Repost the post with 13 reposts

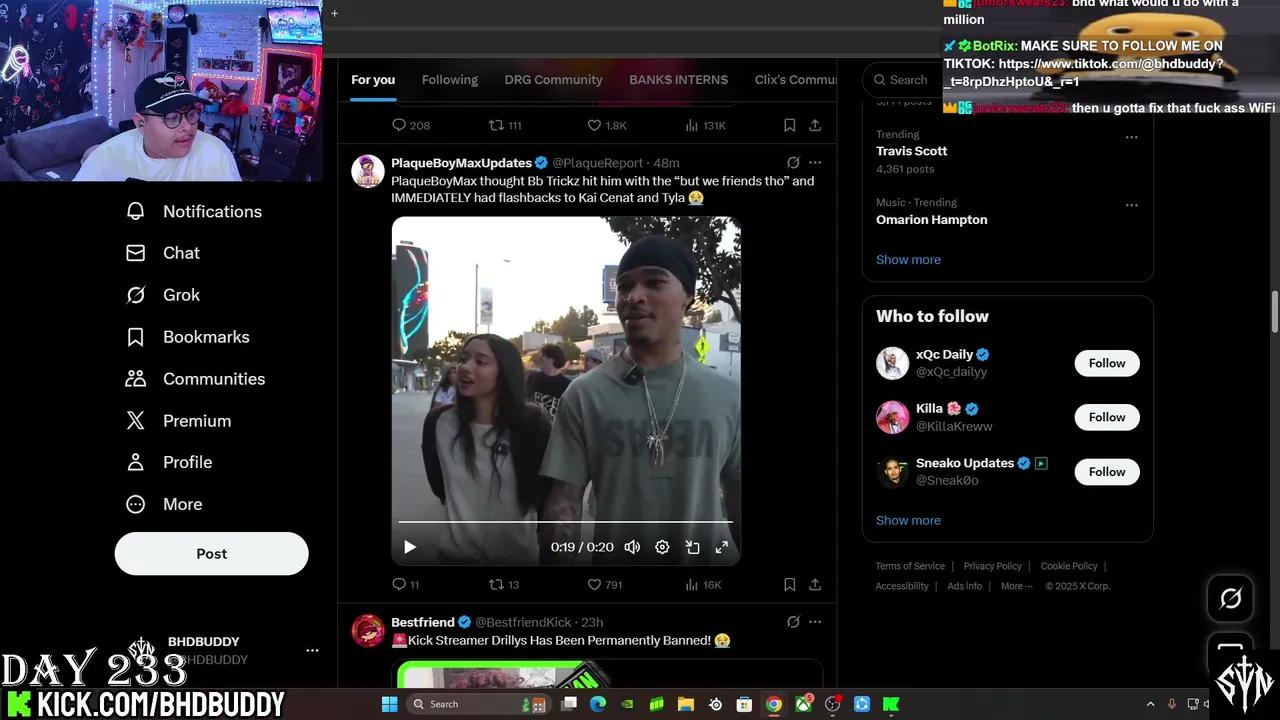coord(504,584)
